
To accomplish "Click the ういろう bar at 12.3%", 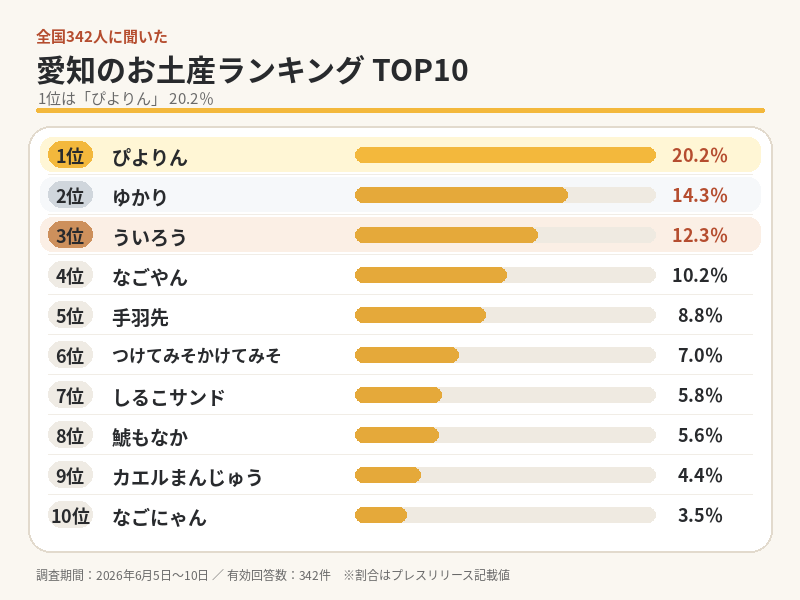I will [505, 235].
